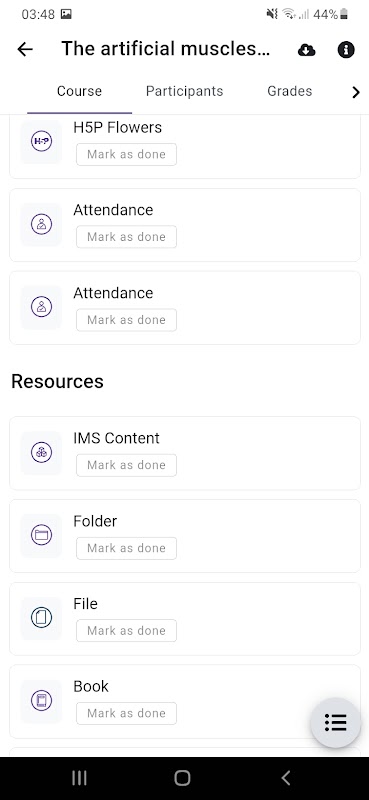Image resolution: width=369 pixels, height=800 pixels.
Task: Open the Folder resource icon
Action: click(x=41, y=535)
